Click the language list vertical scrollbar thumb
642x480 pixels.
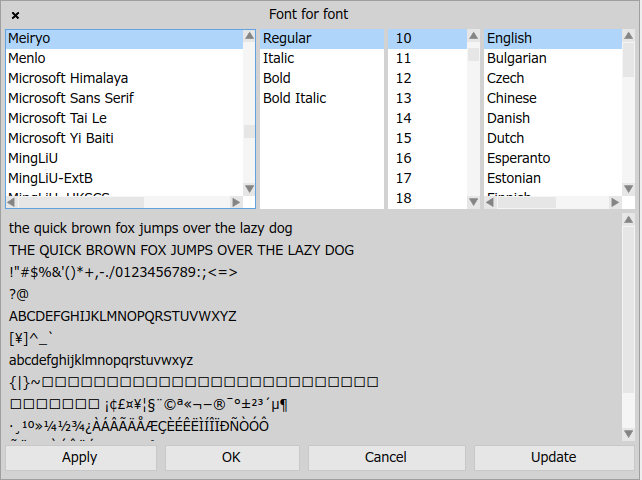[628, 59]
